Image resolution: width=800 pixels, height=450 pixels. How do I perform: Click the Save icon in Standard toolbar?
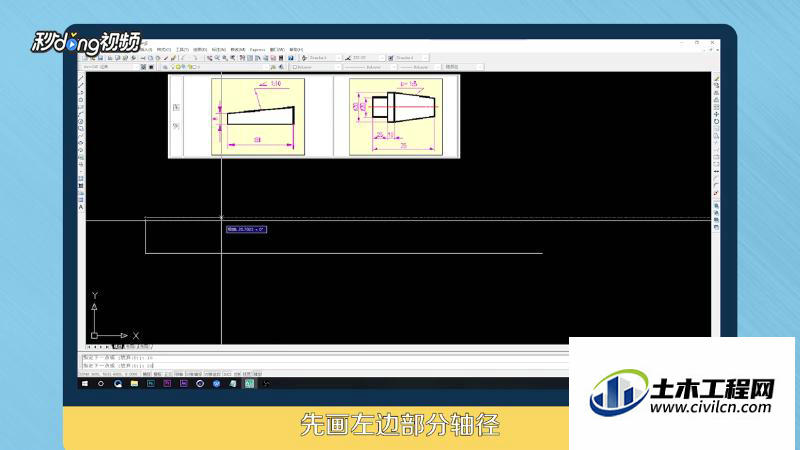[101, 58]
